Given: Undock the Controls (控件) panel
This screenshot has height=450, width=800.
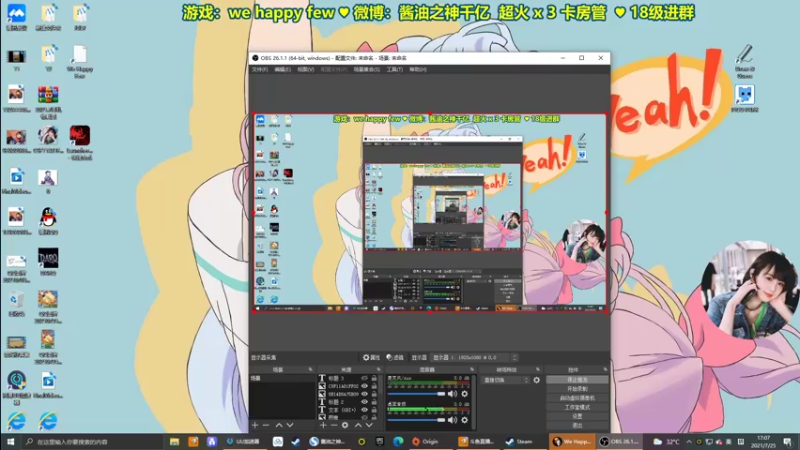Looking at the screenshot, I should (x=605, y=369).
